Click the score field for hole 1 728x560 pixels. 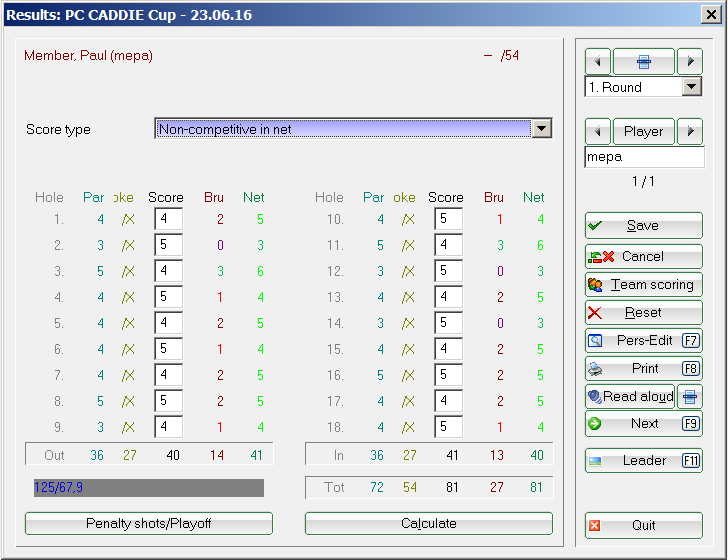(x=169, y=219)
